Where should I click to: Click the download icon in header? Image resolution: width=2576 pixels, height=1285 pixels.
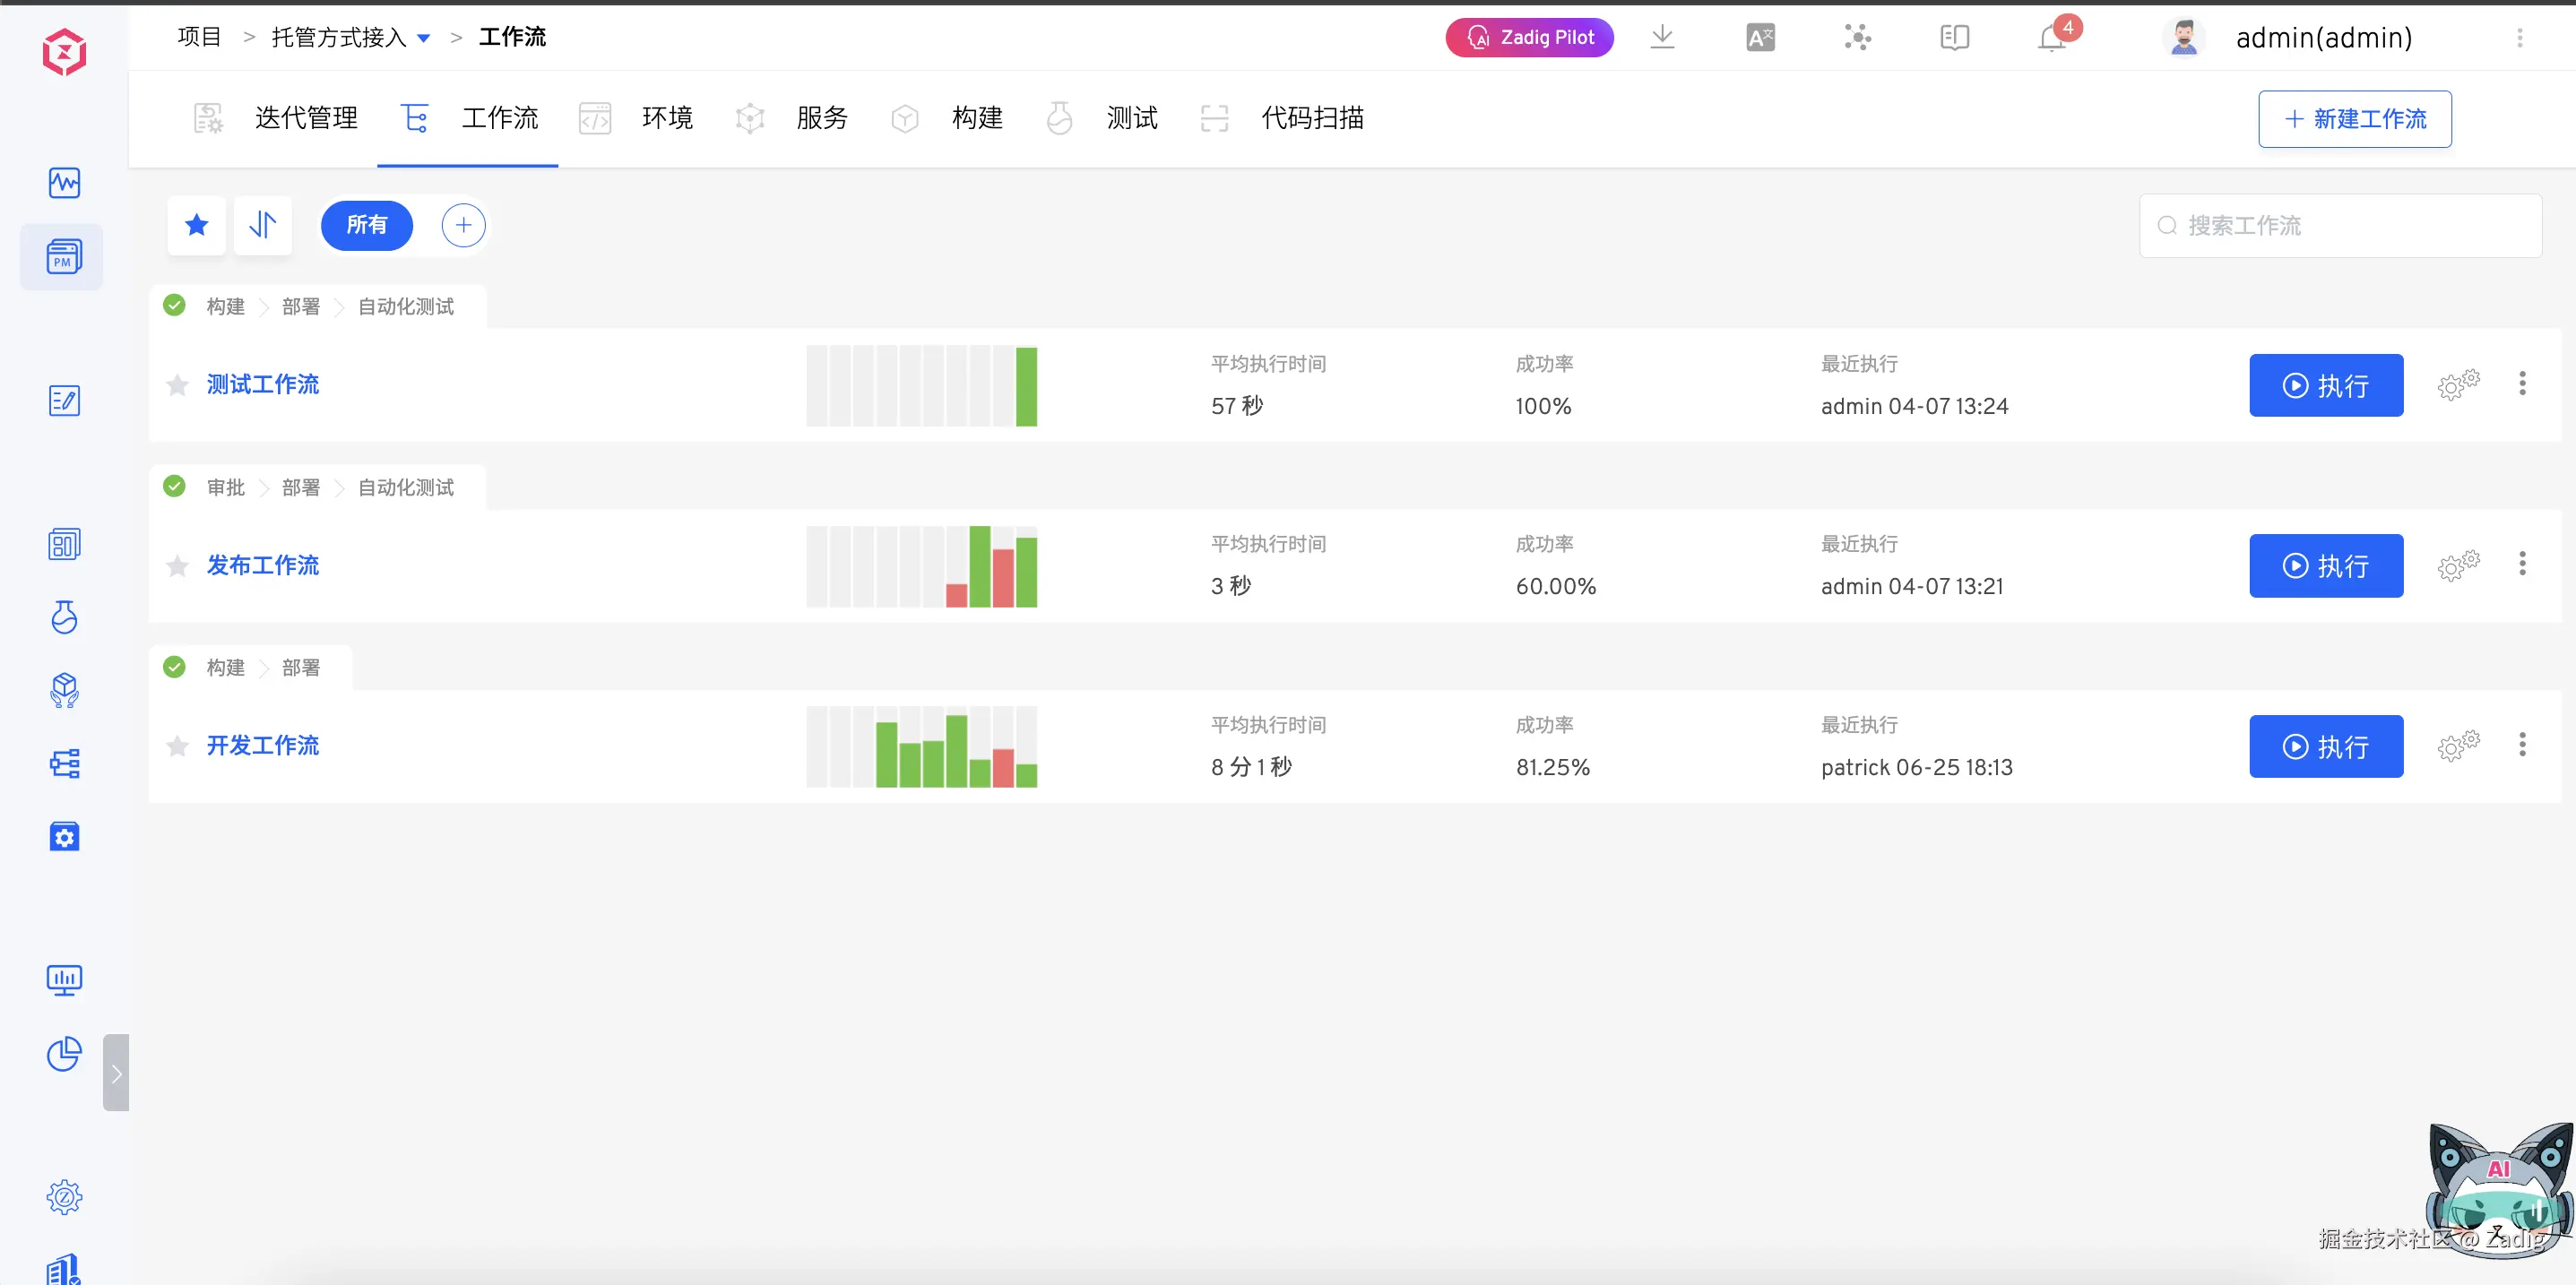pos(1662,37)
